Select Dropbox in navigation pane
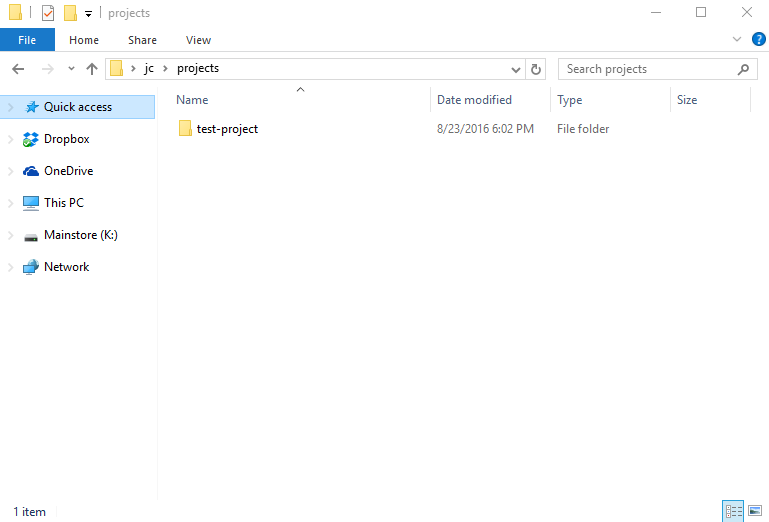 (x=66, y=139)
